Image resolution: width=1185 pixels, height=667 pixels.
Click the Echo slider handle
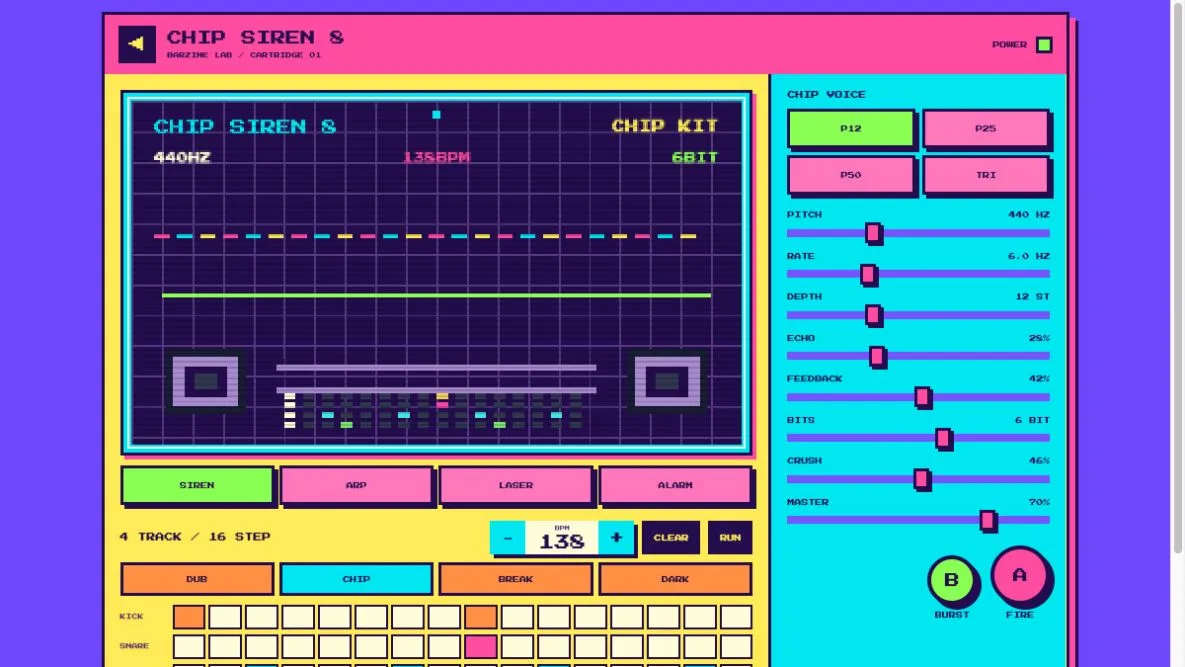click(877, 356)
